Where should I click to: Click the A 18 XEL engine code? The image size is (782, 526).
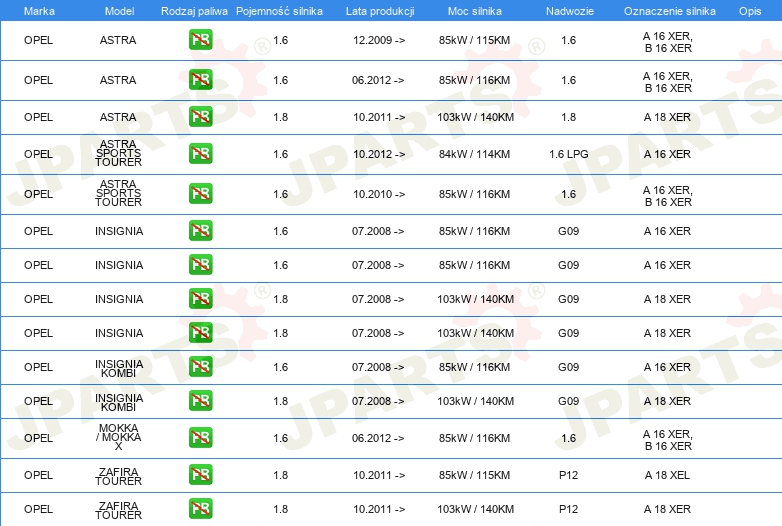tap(667, 475)
